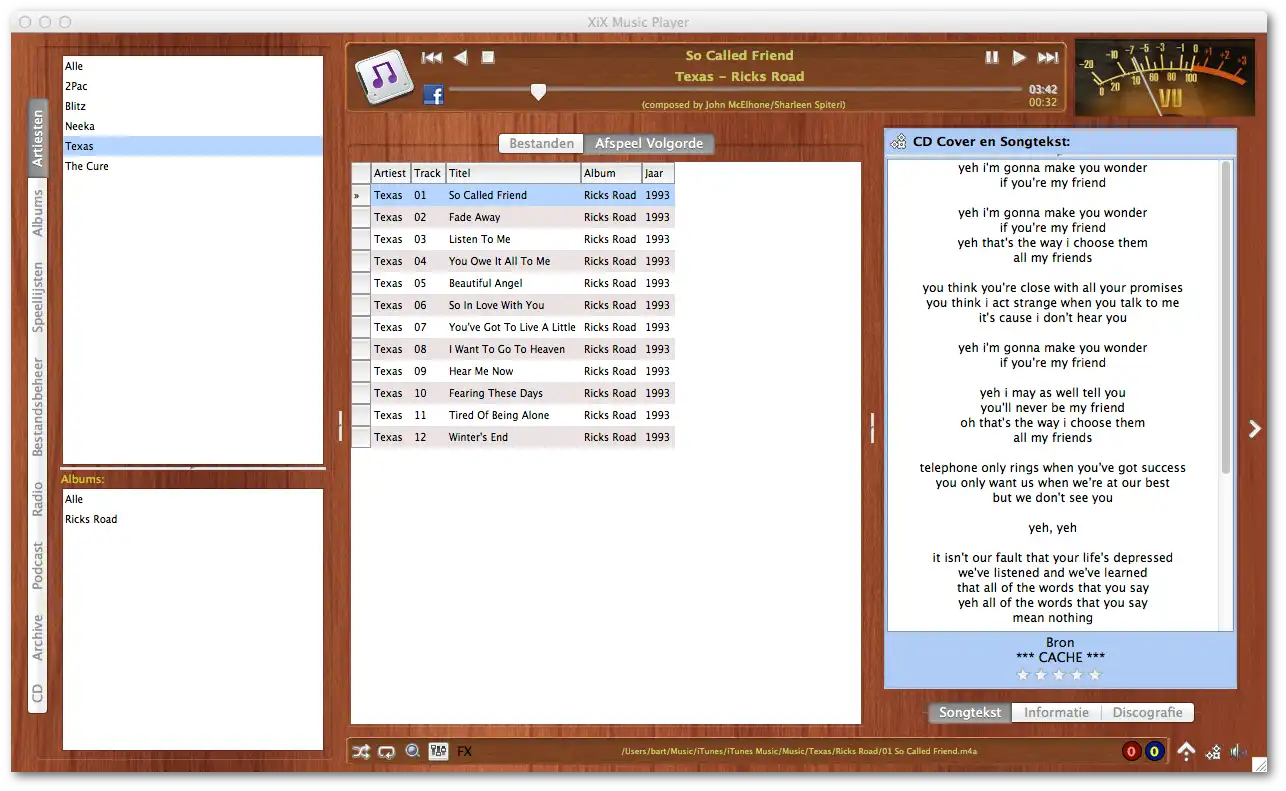
Task: Sort tracks by the Titel column header
Action: (513, 173)
